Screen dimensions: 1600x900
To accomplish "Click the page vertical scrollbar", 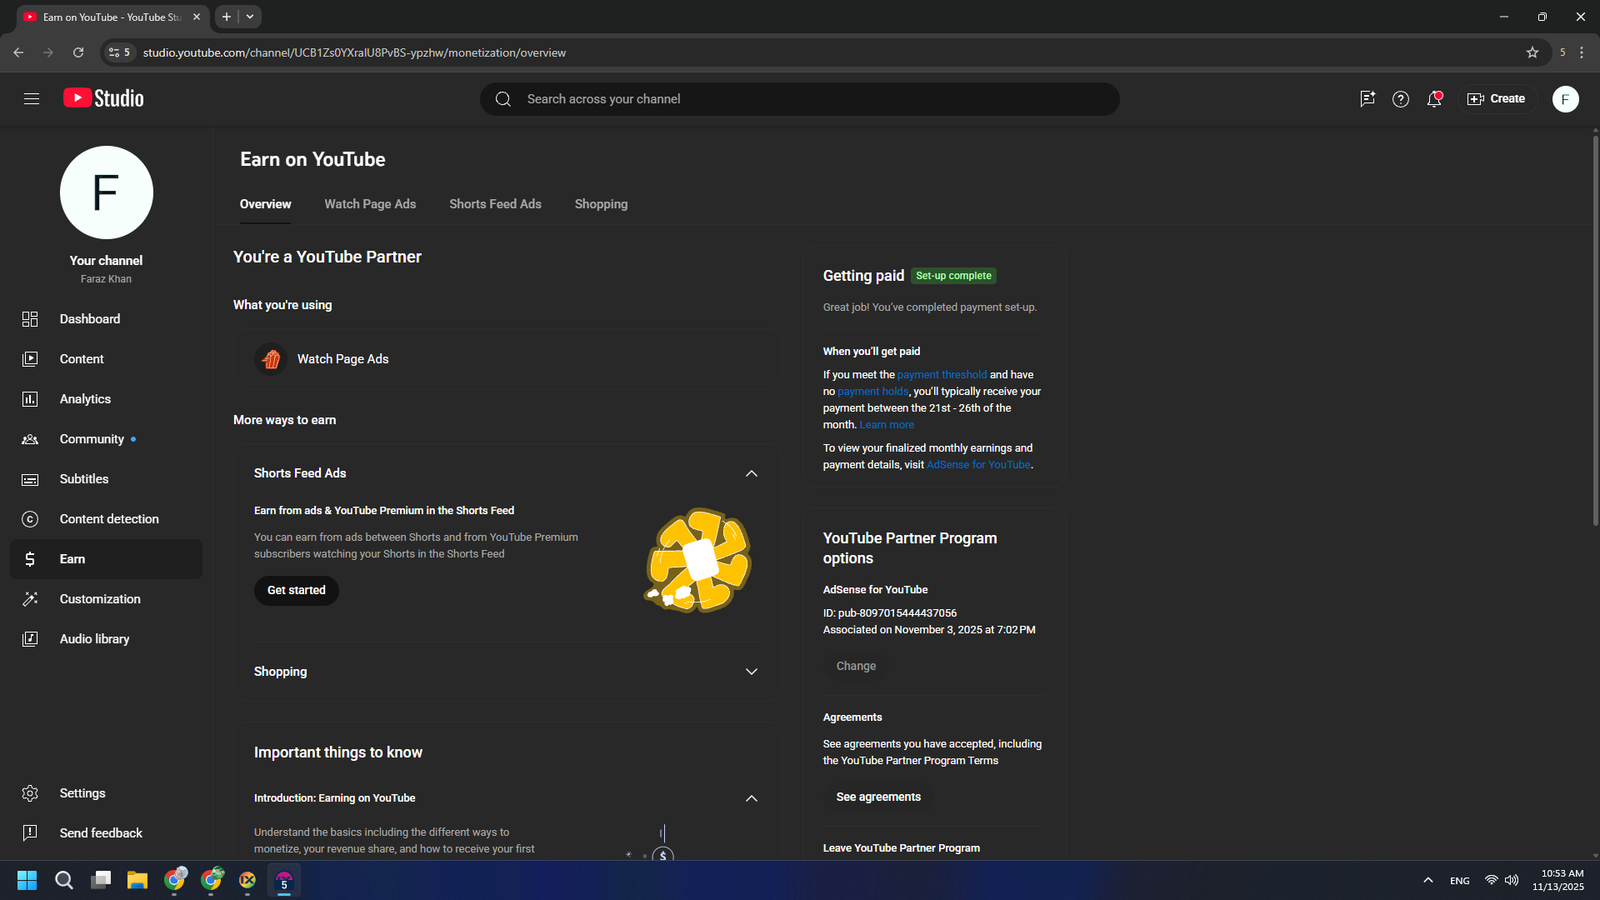I will [x=1594, y=330].
